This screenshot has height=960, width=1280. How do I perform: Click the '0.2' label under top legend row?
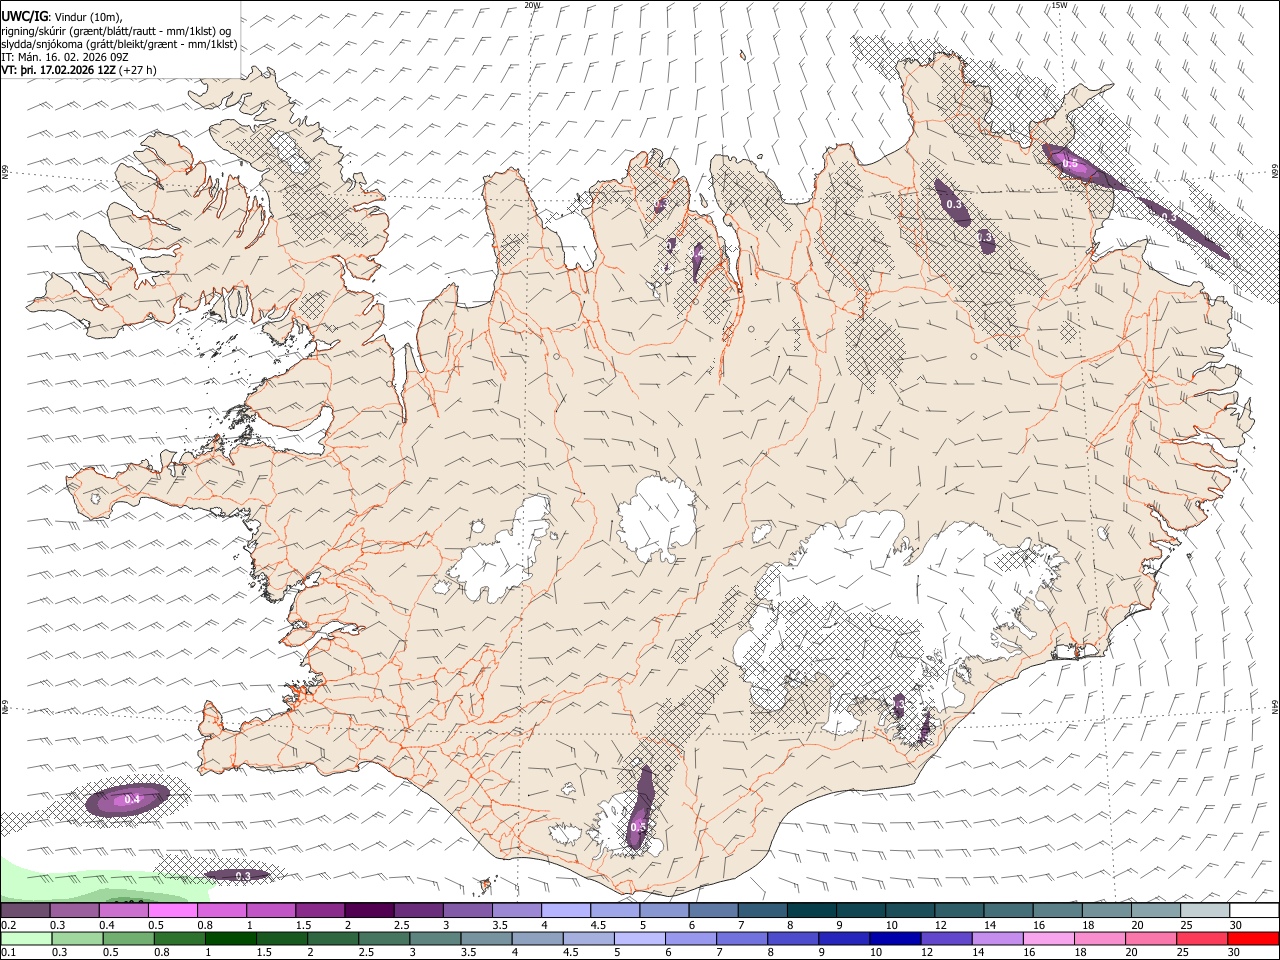click(8, 925)
